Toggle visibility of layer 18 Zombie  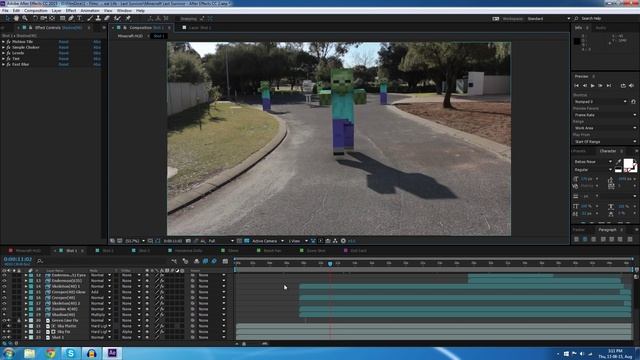pos(4,309)
